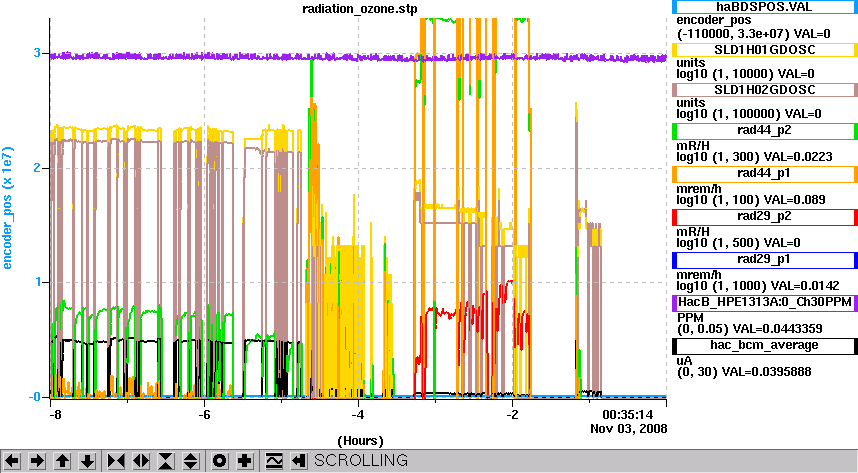The height and width of the screenshot is (473, 858).
Task: Select the hac_bcm_average curve legend
Action: pos(764,346)
